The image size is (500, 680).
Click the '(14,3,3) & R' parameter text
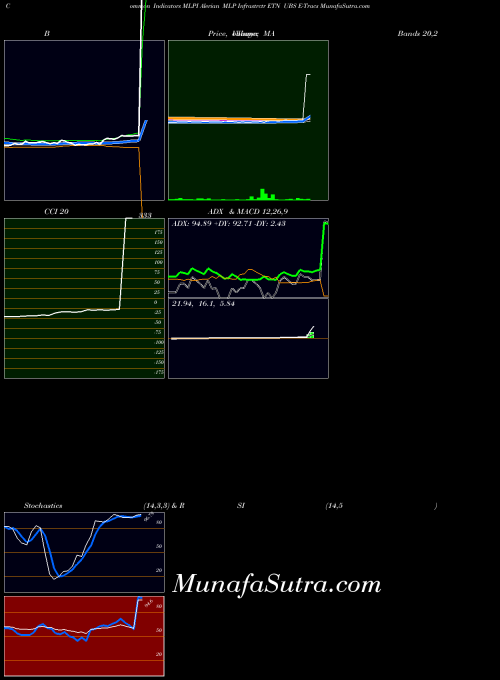pos(164,506)
